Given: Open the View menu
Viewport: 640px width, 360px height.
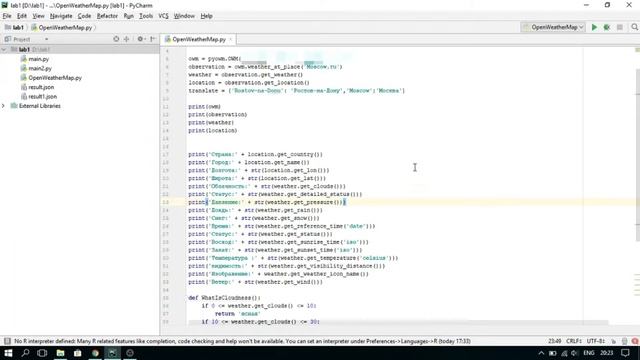Looking at the screenshot, I should [x=38, y=16].
